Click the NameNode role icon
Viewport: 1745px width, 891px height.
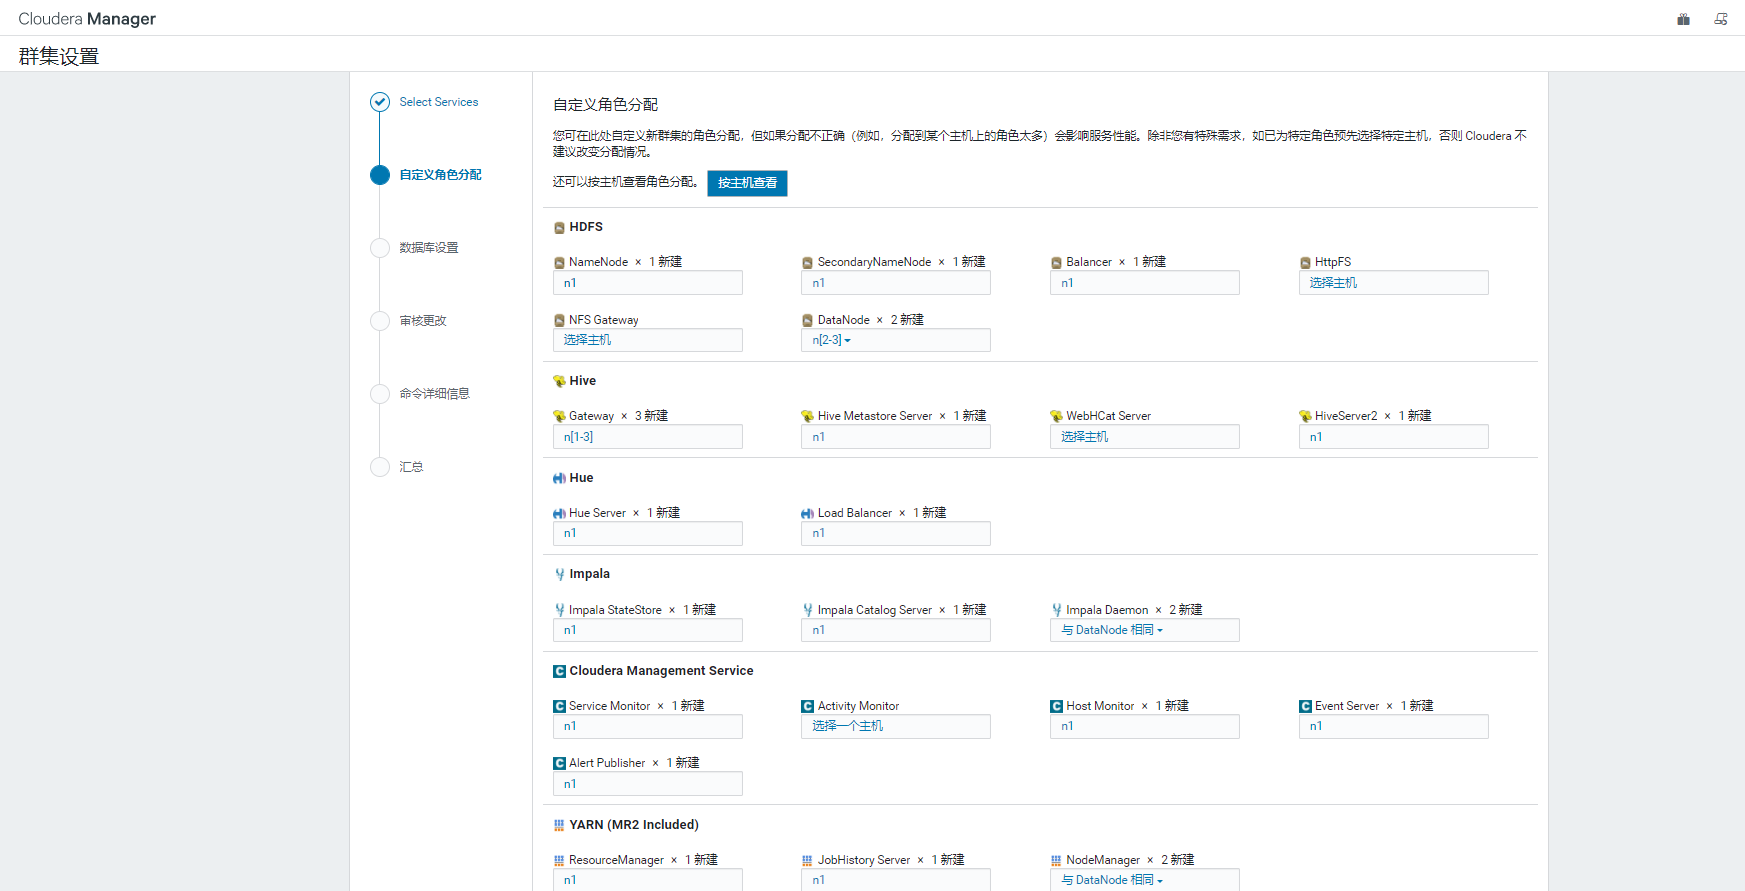[559, 263]
